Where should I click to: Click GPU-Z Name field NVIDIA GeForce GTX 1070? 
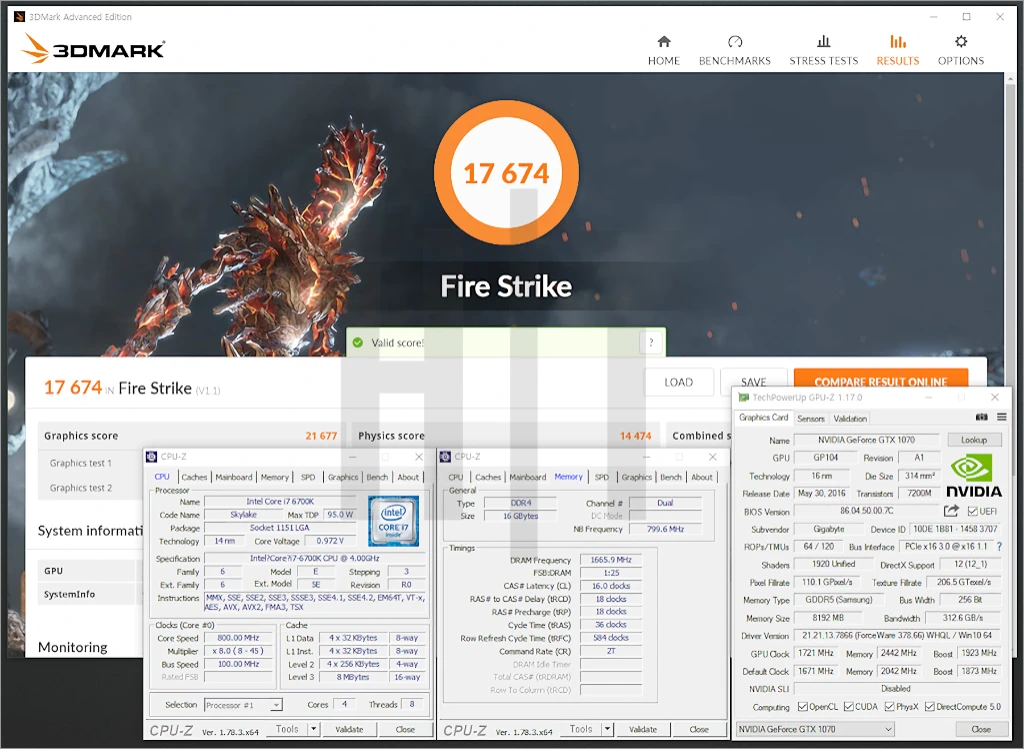coord(867,440)
